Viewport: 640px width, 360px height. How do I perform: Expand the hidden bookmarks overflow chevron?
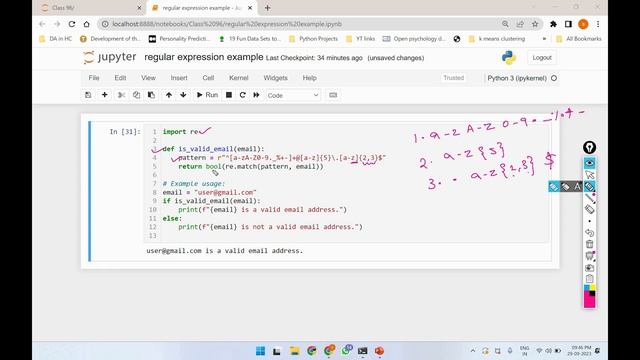pyautogui.click(x=544, y=39)
